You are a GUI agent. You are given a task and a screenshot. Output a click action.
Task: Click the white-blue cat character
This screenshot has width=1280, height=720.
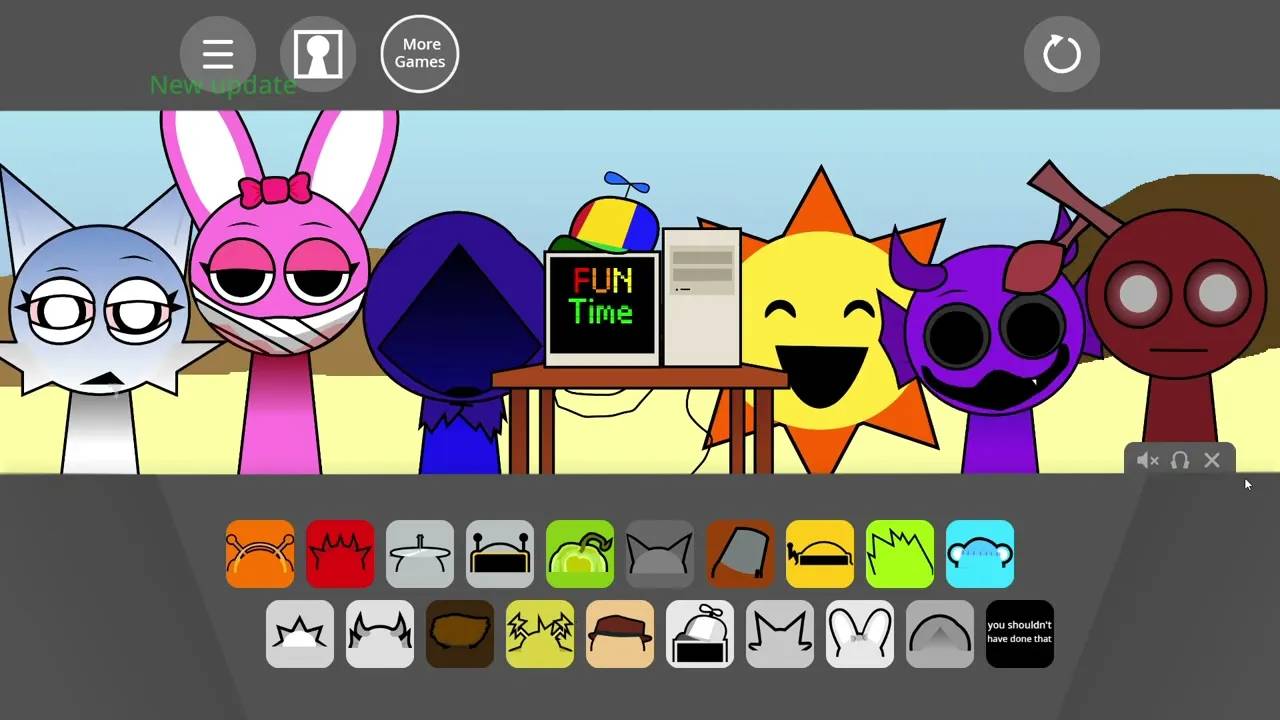tap(98, 320)
